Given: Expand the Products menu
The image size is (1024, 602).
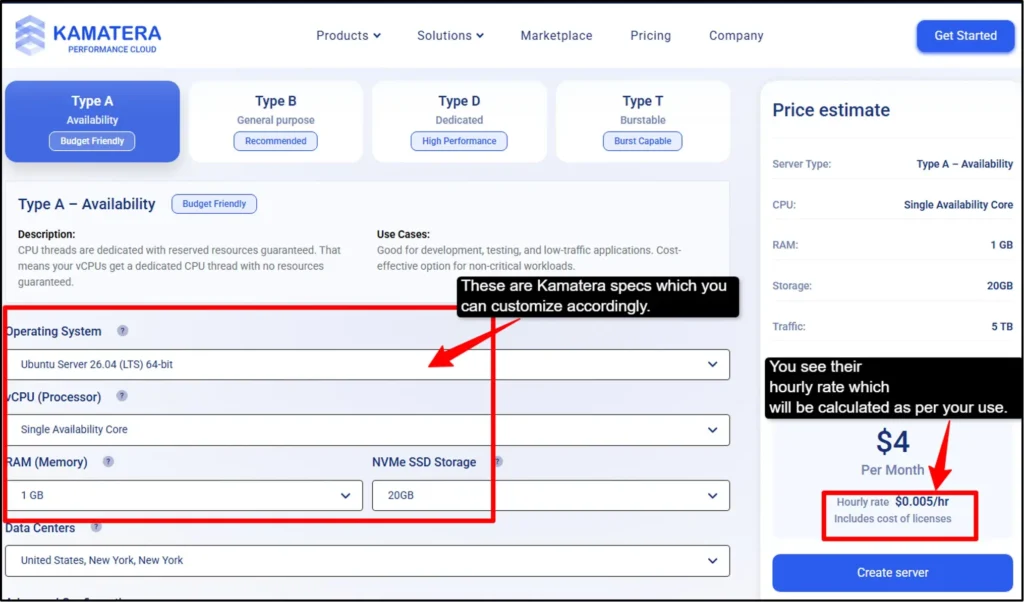Looking at the screenshot, I should [x=348, y=35].
